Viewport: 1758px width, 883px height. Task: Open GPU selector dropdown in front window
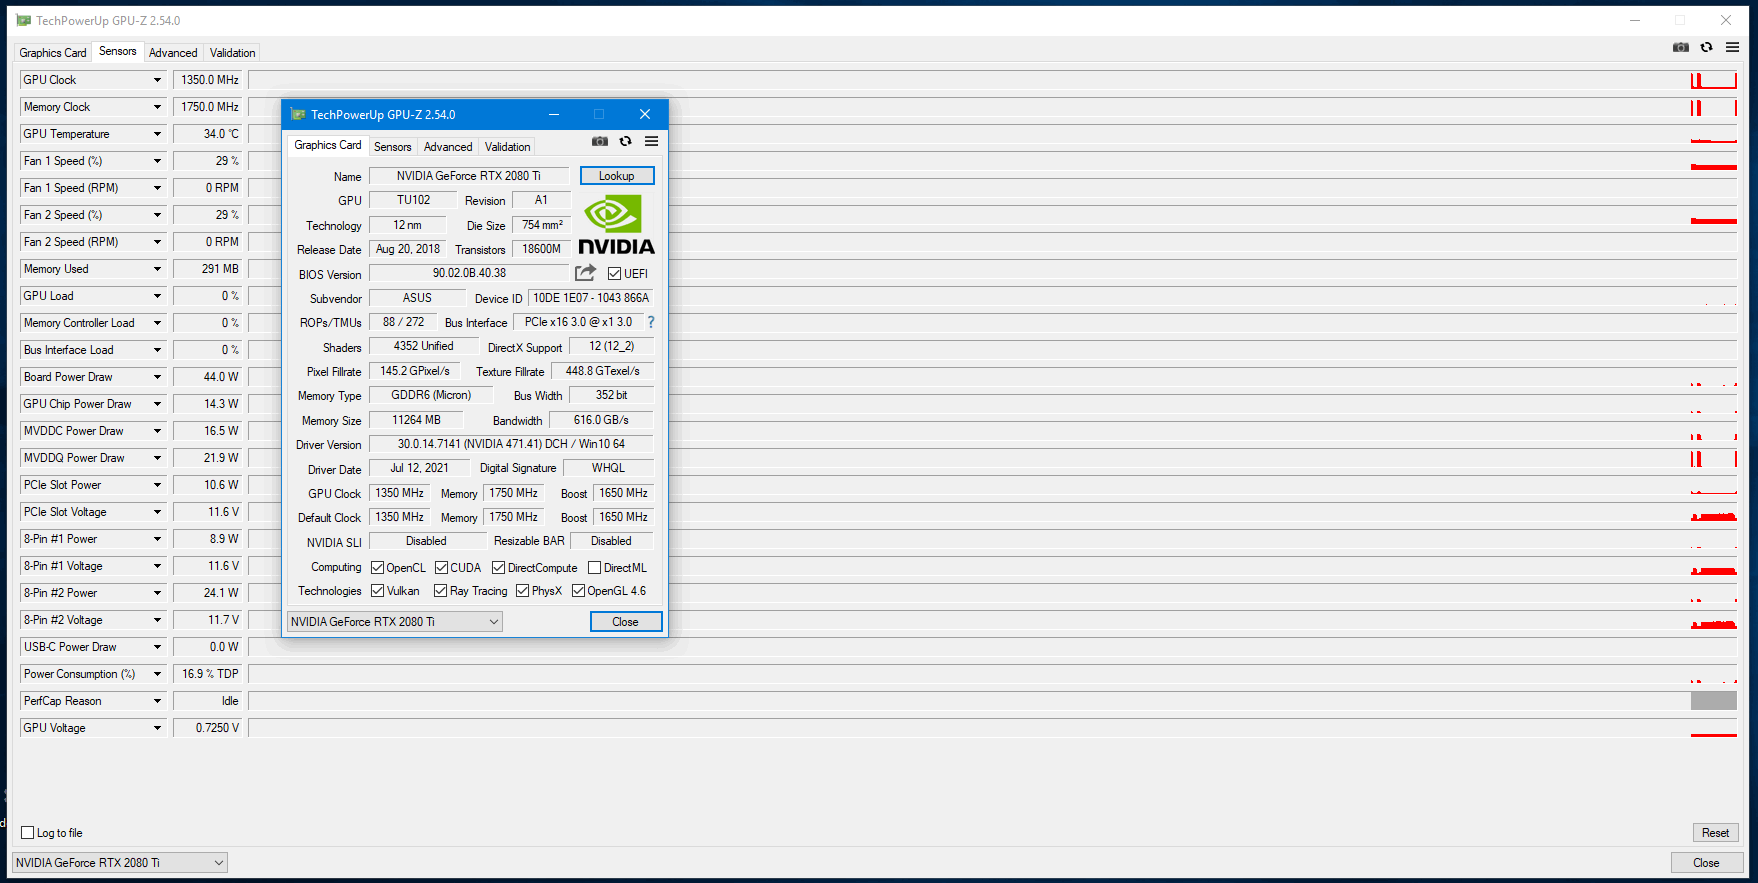click(x=395, y=622)
